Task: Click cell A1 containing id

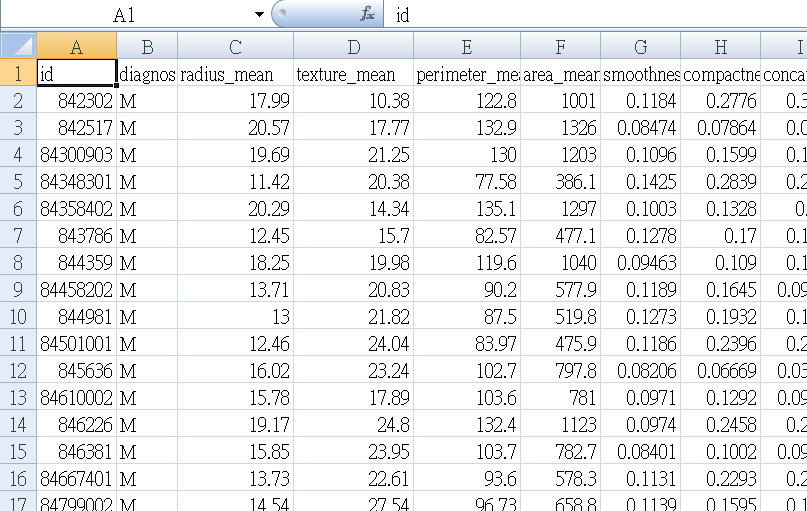Action: point(77,74)
